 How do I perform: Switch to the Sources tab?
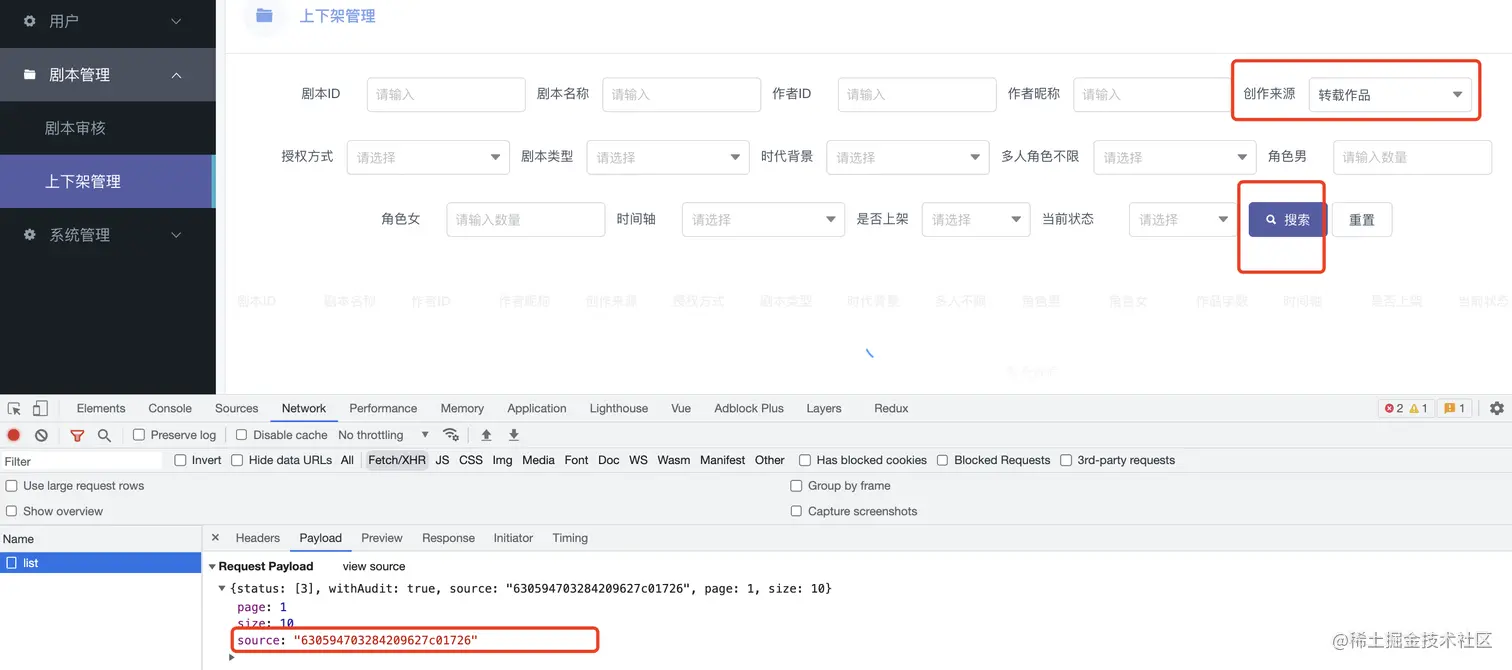(x=236, y=408)
